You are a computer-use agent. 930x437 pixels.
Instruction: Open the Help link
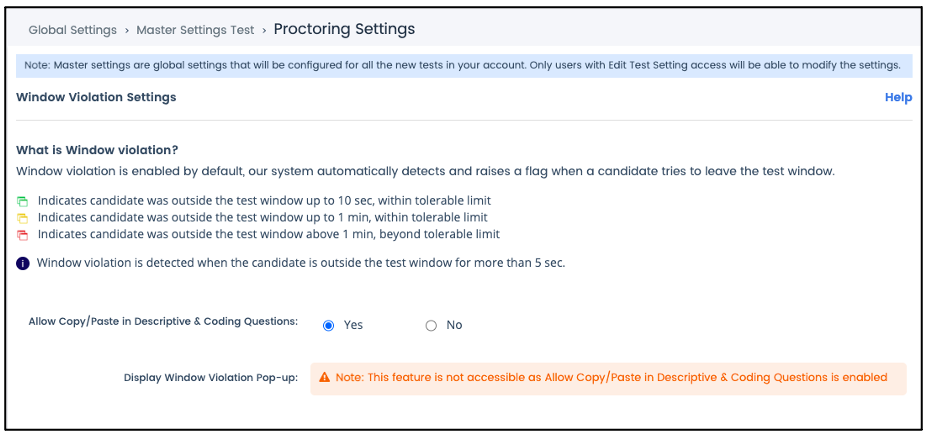pos(898,97)
